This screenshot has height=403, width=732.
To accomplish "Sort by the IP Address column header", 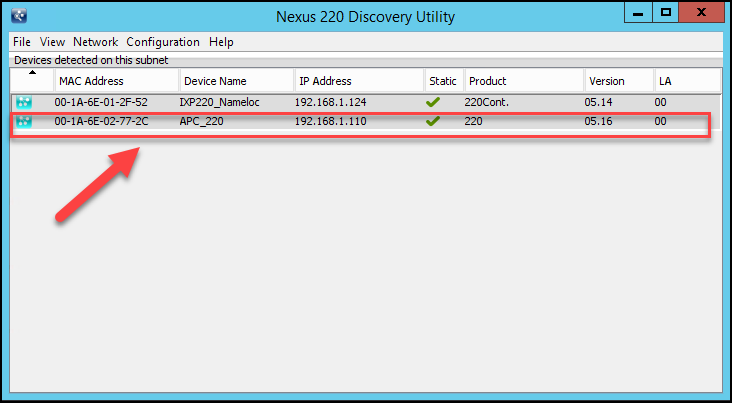I will coord(359,81).
